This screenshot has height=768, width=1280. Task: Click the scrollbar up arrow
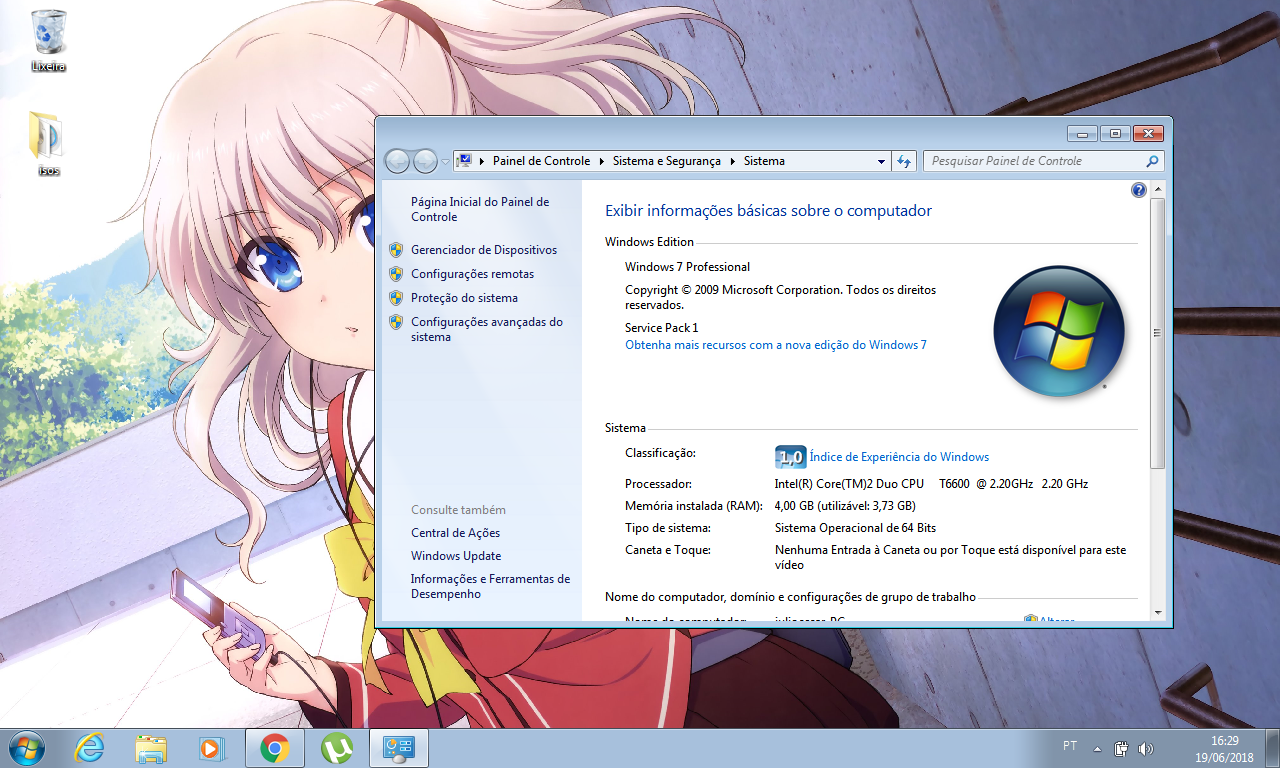point(1158,189)
